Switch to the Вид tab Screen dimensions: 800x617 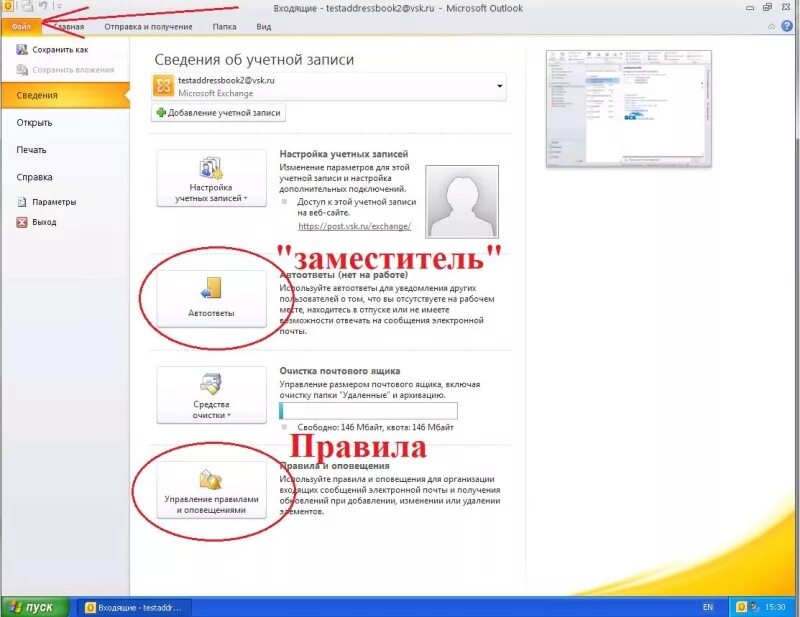(264, 27)
